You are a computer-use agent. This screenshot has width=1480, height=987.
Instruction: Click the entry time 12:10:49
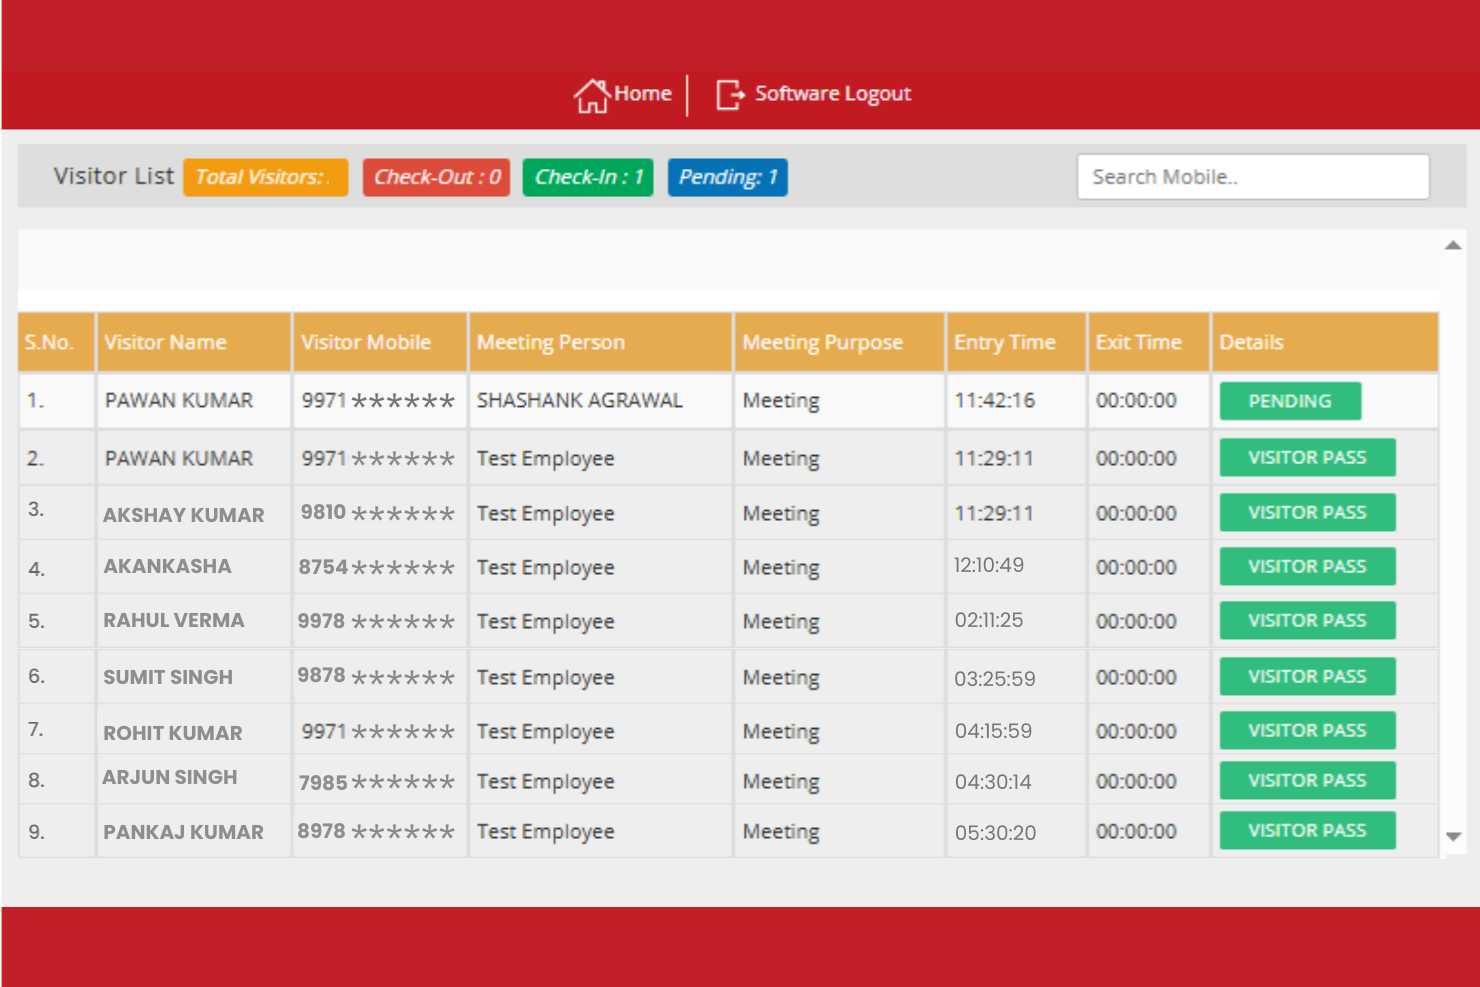pyautogui.click(x=989, y=565)
